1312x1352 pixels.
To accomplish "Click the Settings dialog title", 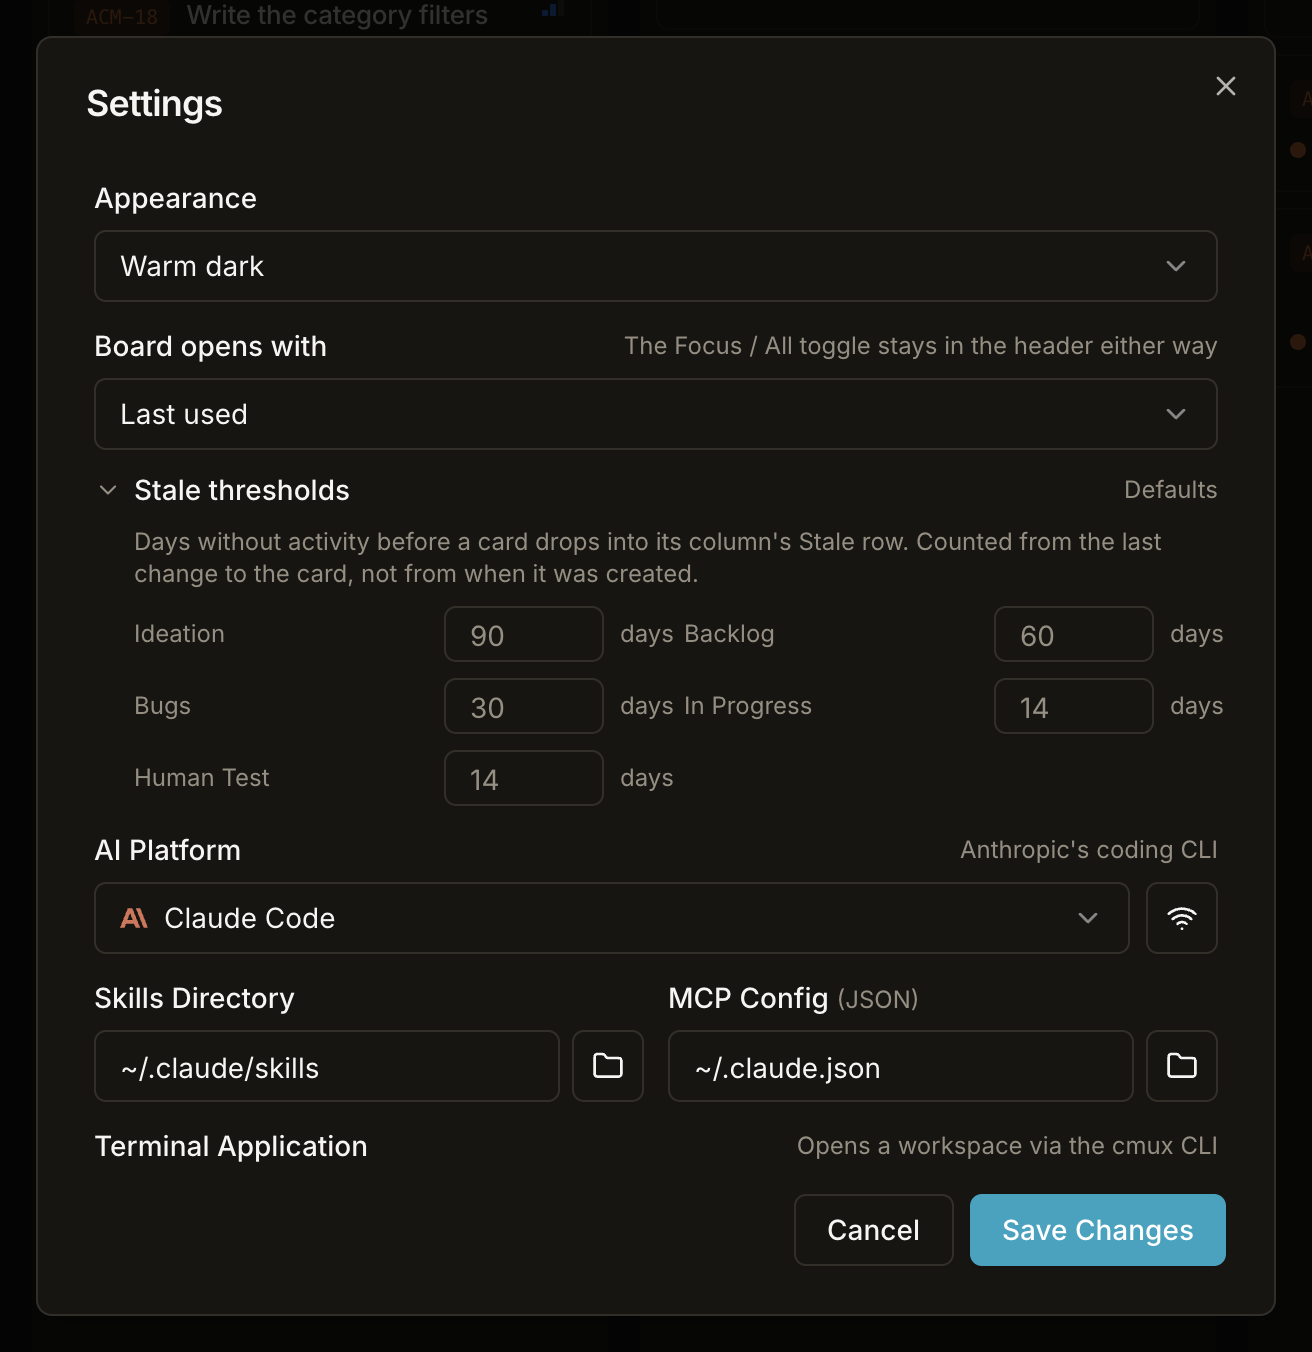I will pyautogui.click(x=155, y=104).
